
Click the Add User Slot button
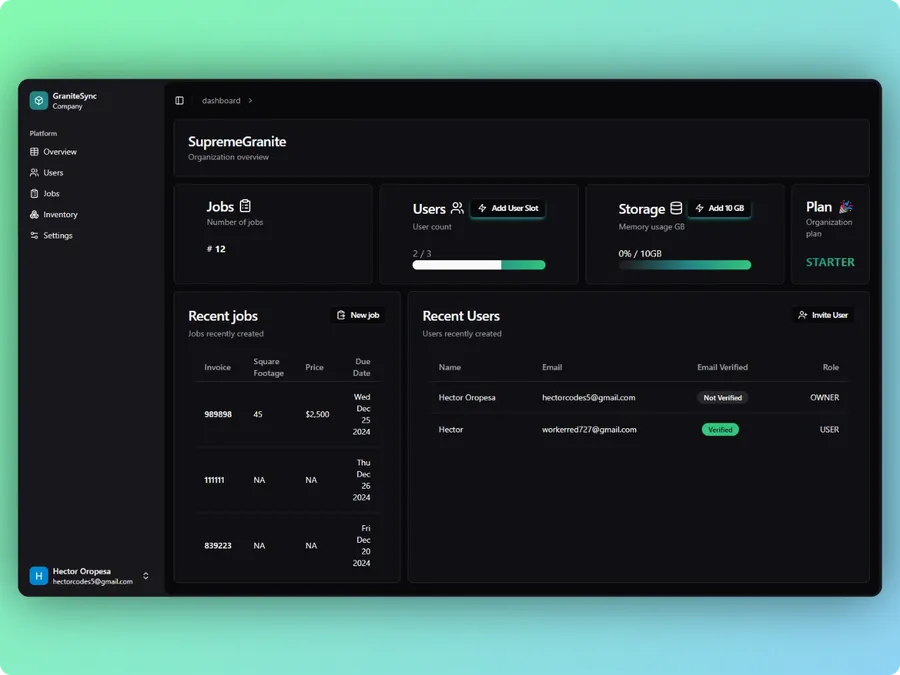[508, 208]
